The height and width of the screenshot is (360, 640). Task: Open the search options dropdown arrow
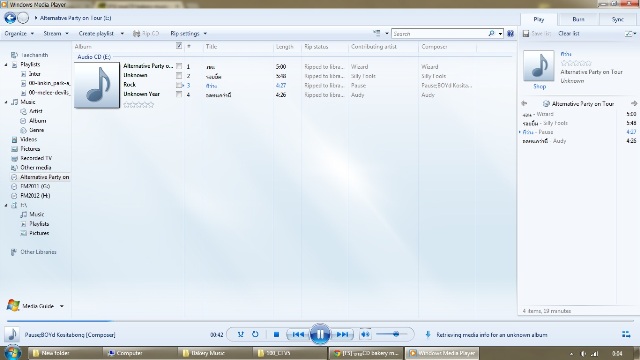click(x=500, y=33)
